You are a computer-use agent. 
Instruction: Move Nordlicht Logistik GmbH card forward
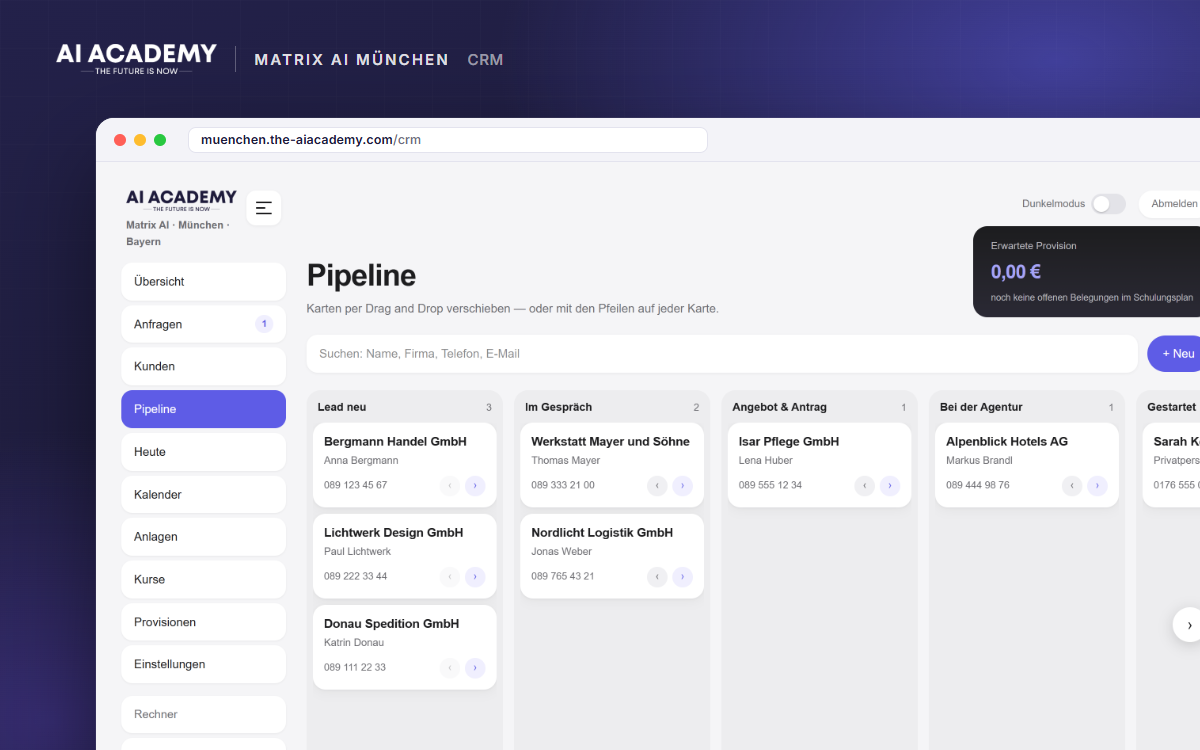682,577
